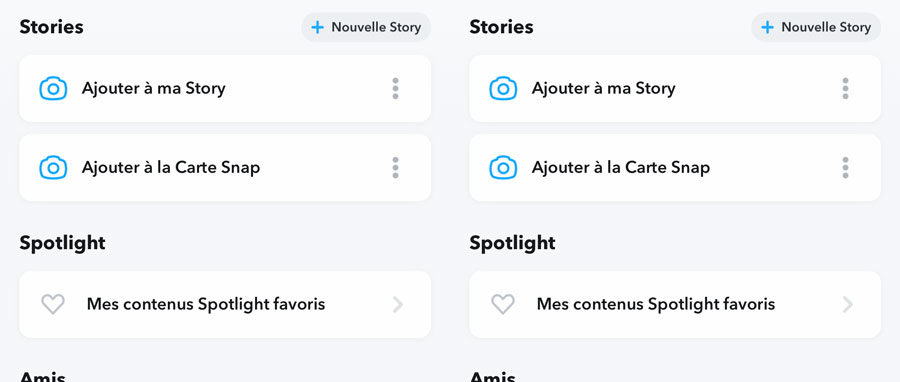This screenshot has height=382, width=900.
Task: Tap camera icon beside right Ajouter à la Carte Snap
Action: coord(503,167)
